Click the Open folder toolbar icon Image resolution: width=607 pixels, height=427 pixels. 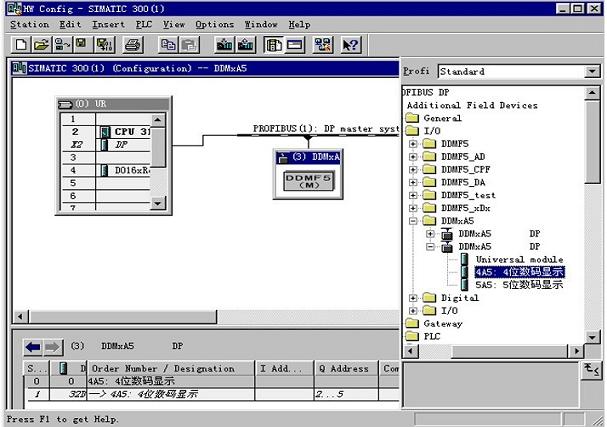(41, 45)
